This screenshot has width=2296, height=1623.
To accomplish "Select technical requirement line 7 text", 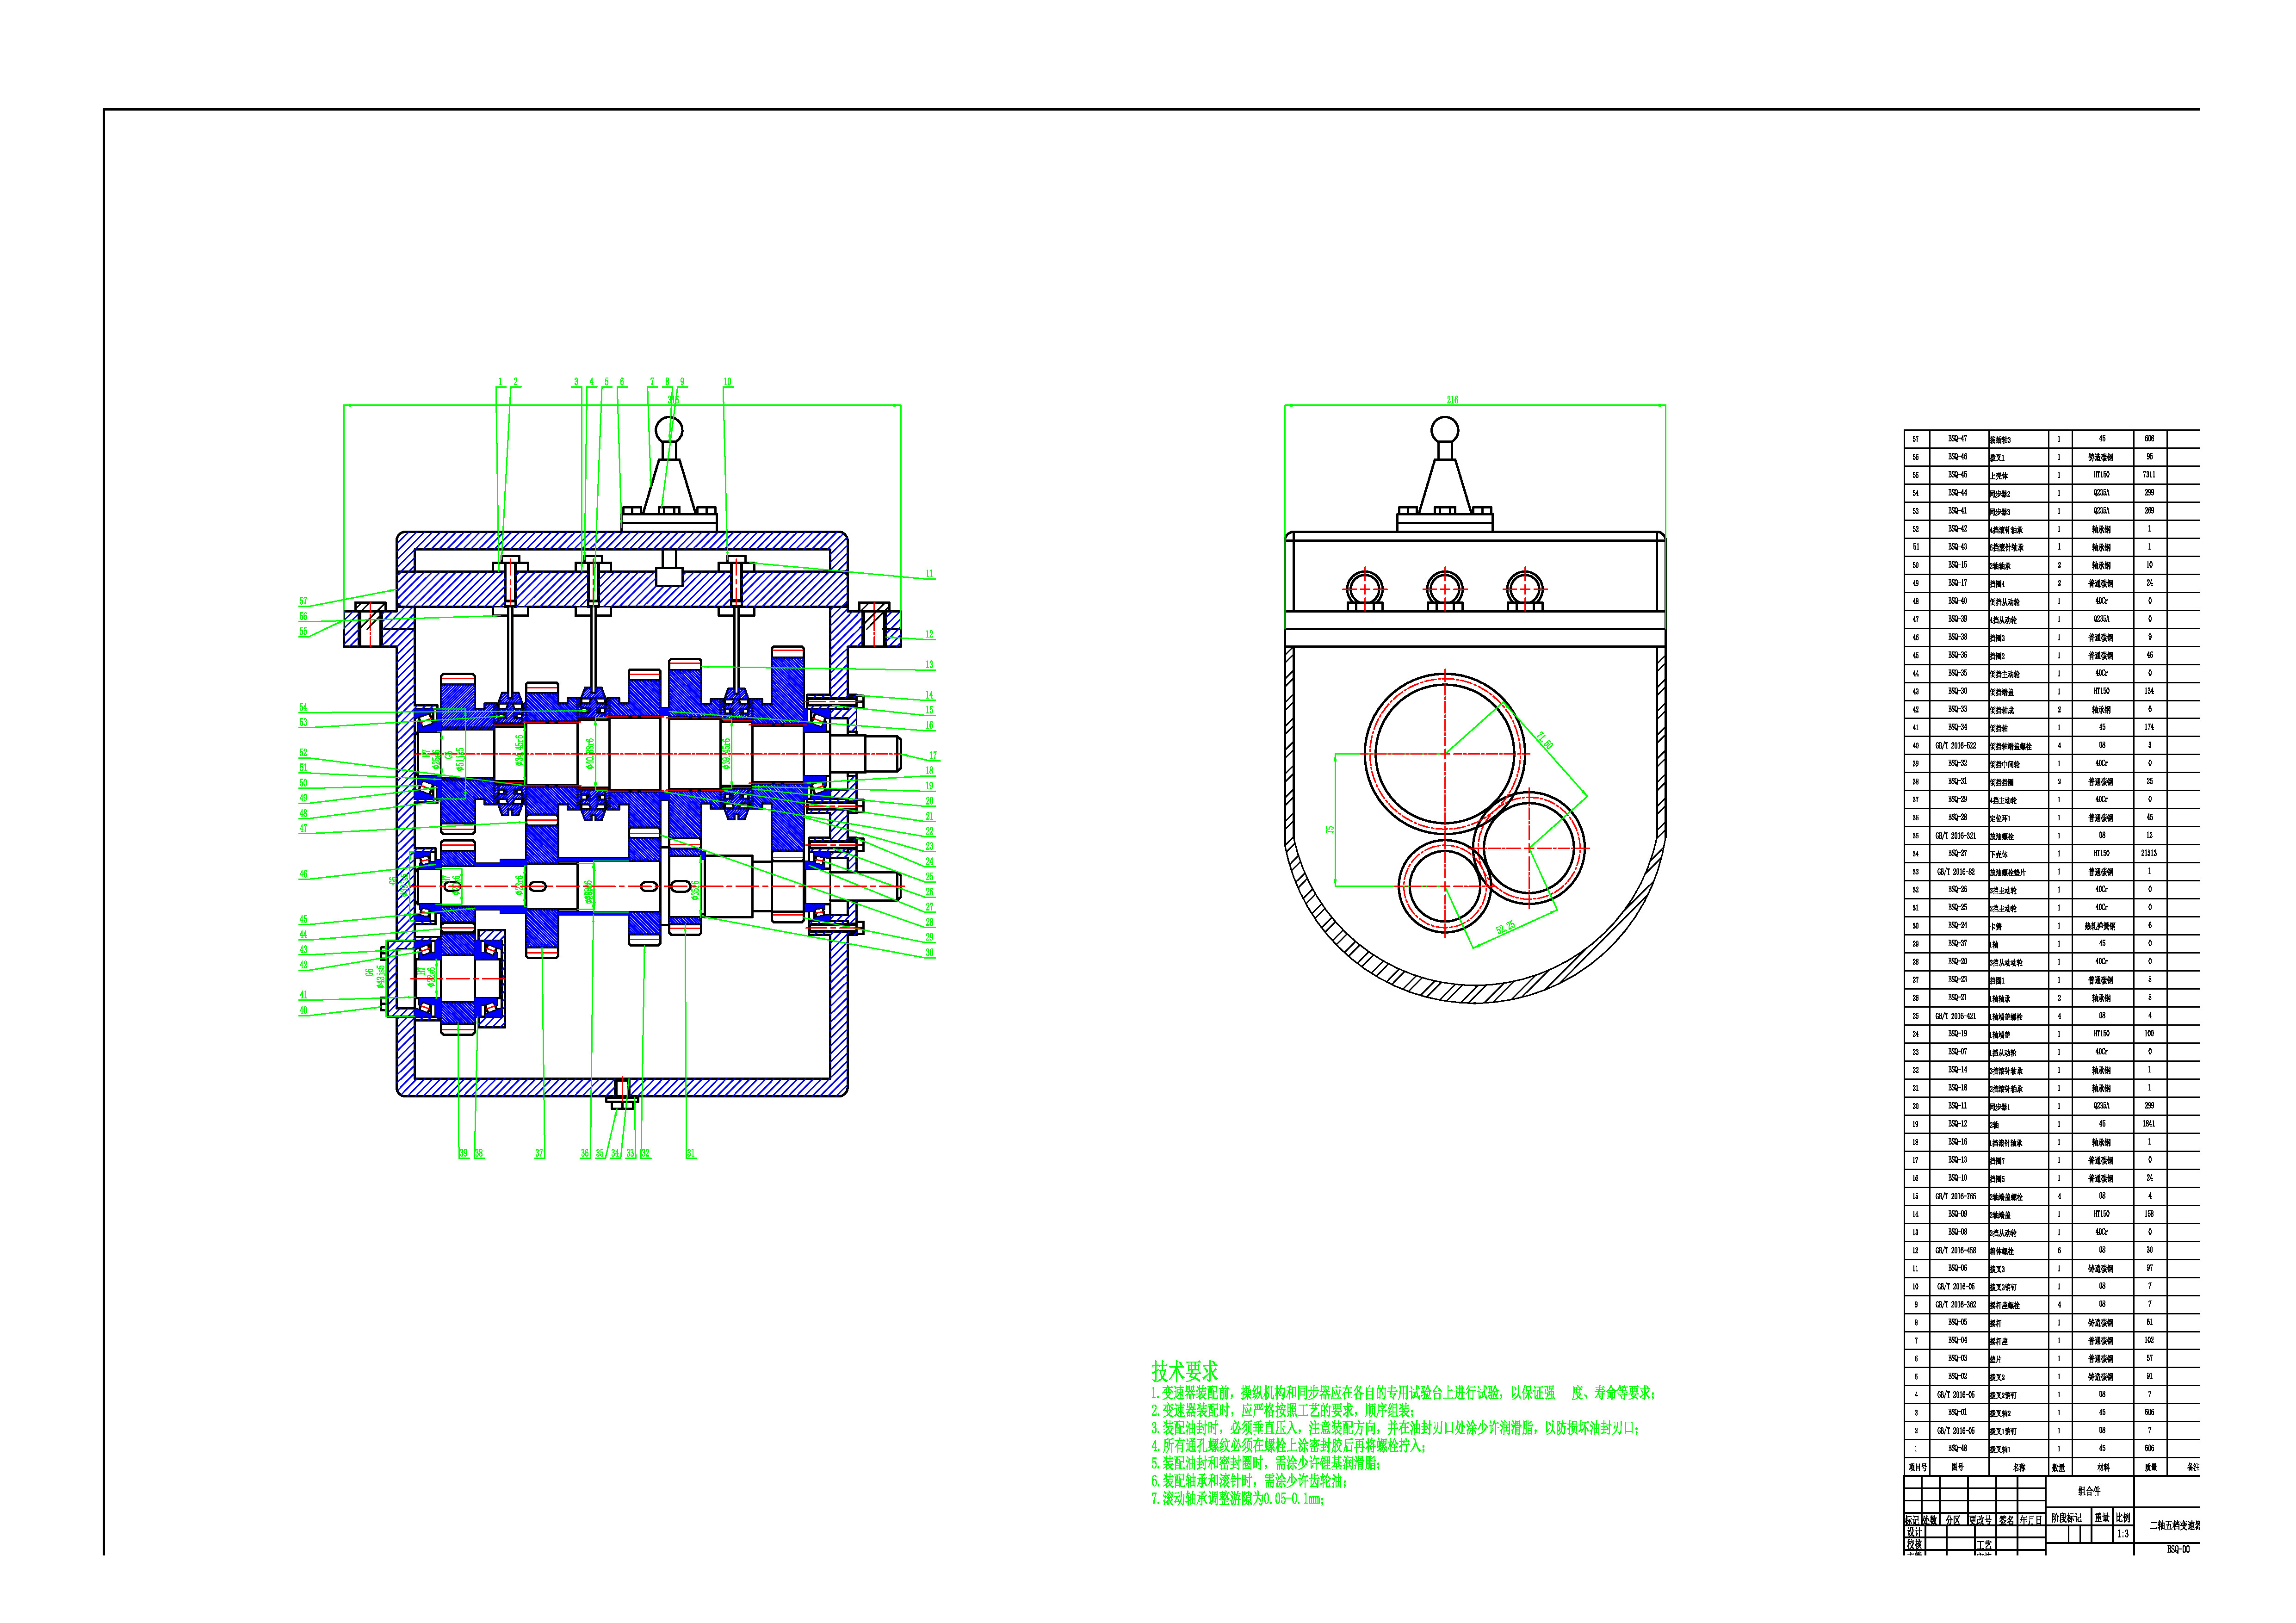I will coord(1238,1499).
